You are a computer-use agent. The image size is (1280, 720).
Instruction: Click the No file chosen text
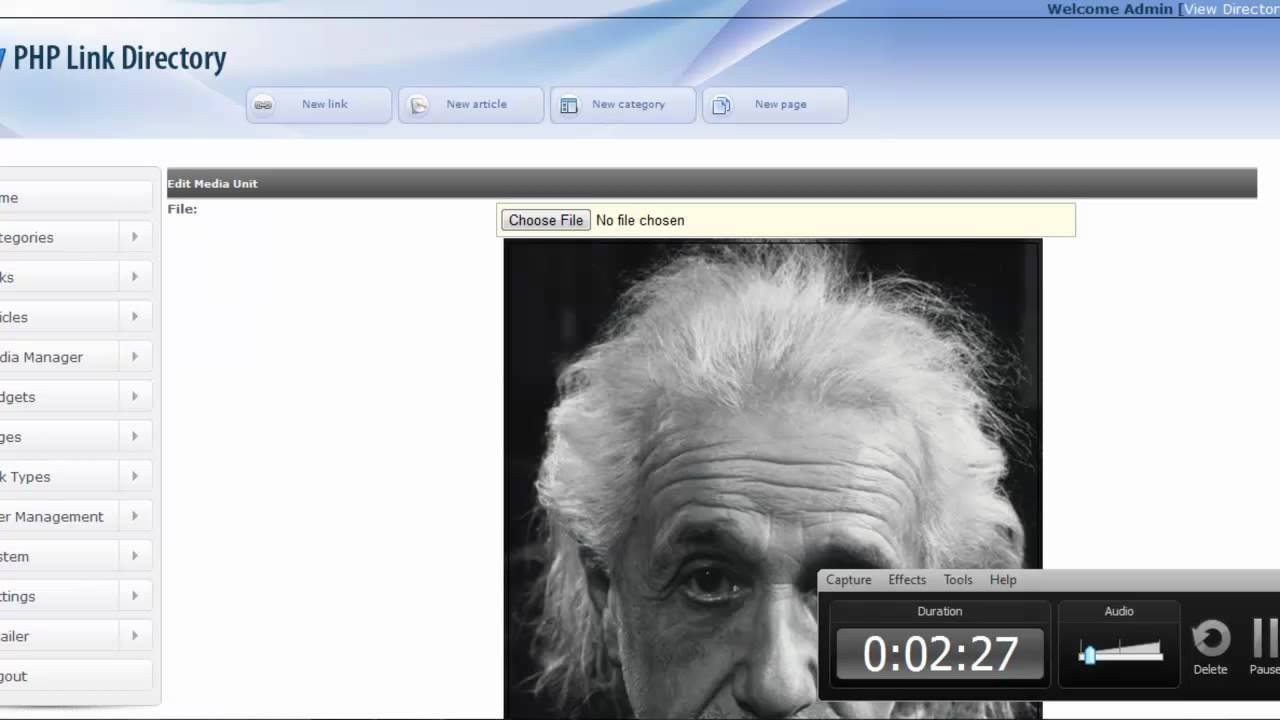pyautogui.click(x=640, y=220)
